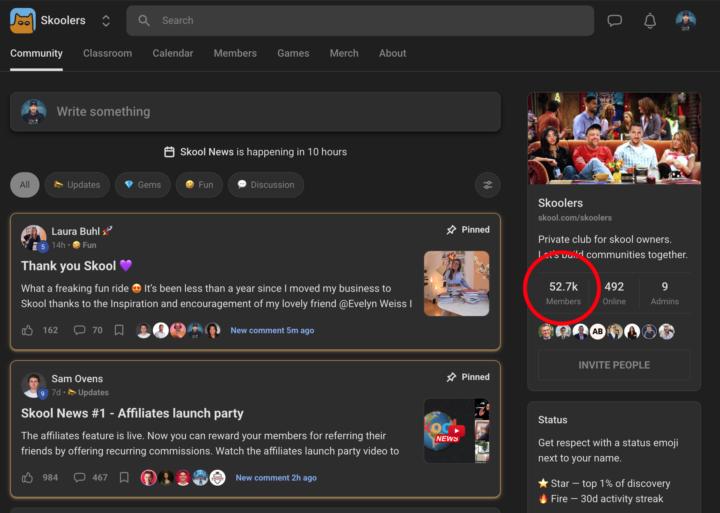This screenshot has height=513, width=720.
Task: Open comments on Thank you Skool post
Action: pyautogui.click(x=88, y=330)
